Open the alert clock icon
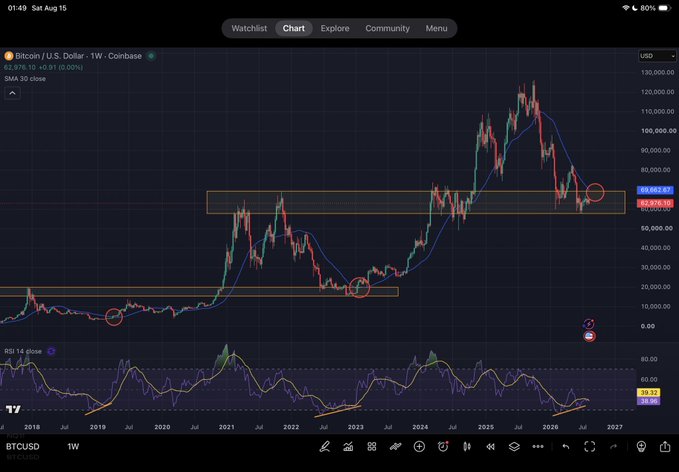 click(443, 446)
